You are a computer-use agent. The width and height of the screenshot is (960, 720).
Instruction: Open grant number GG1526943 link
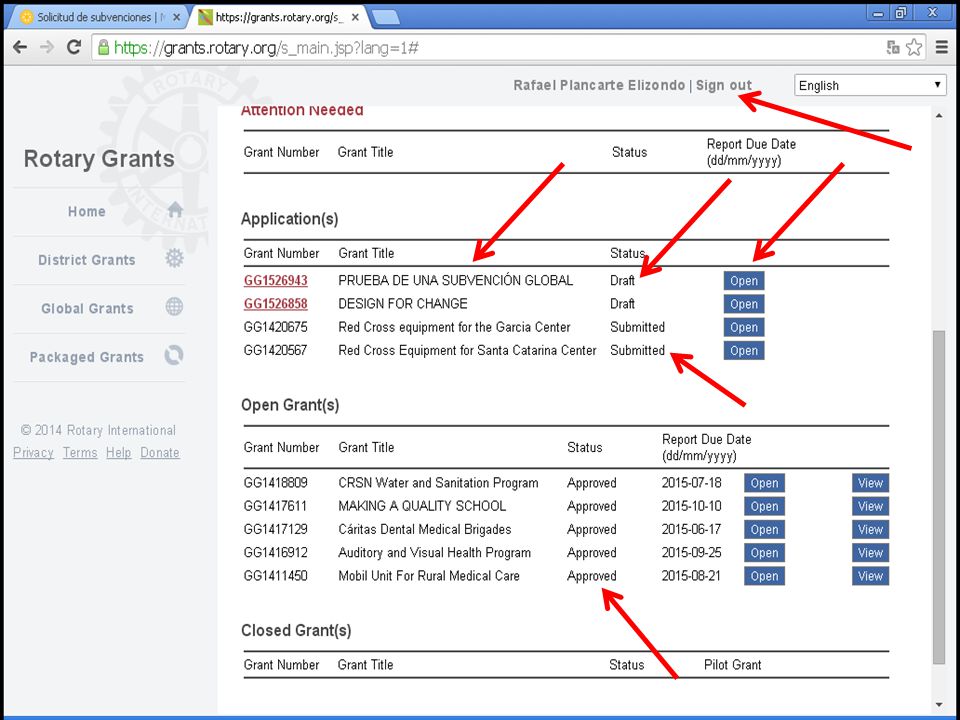click(x=276, y=280)
